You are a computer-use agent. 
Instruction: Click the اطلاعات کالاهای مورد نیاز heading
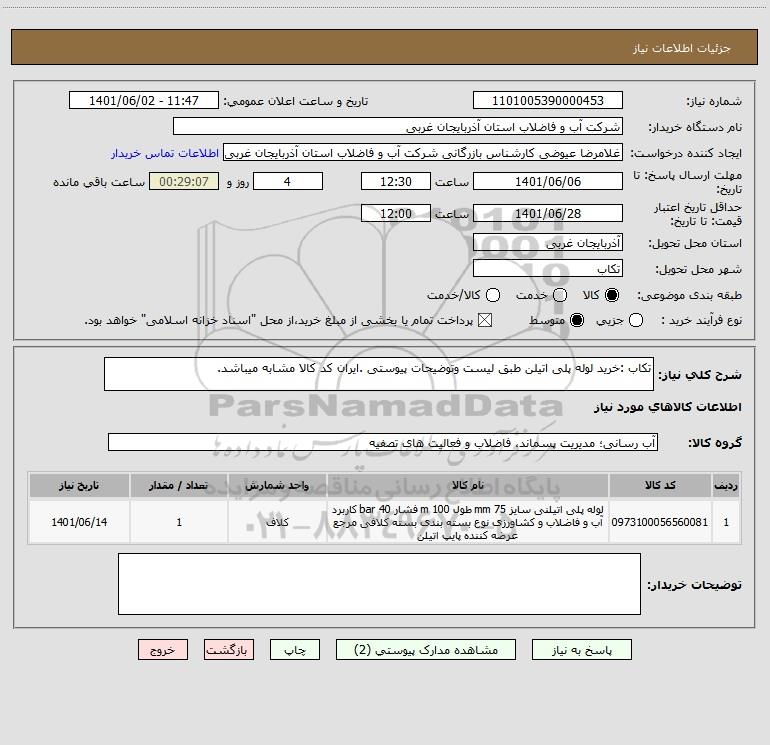pyautogui.click(x=668, y=407)
